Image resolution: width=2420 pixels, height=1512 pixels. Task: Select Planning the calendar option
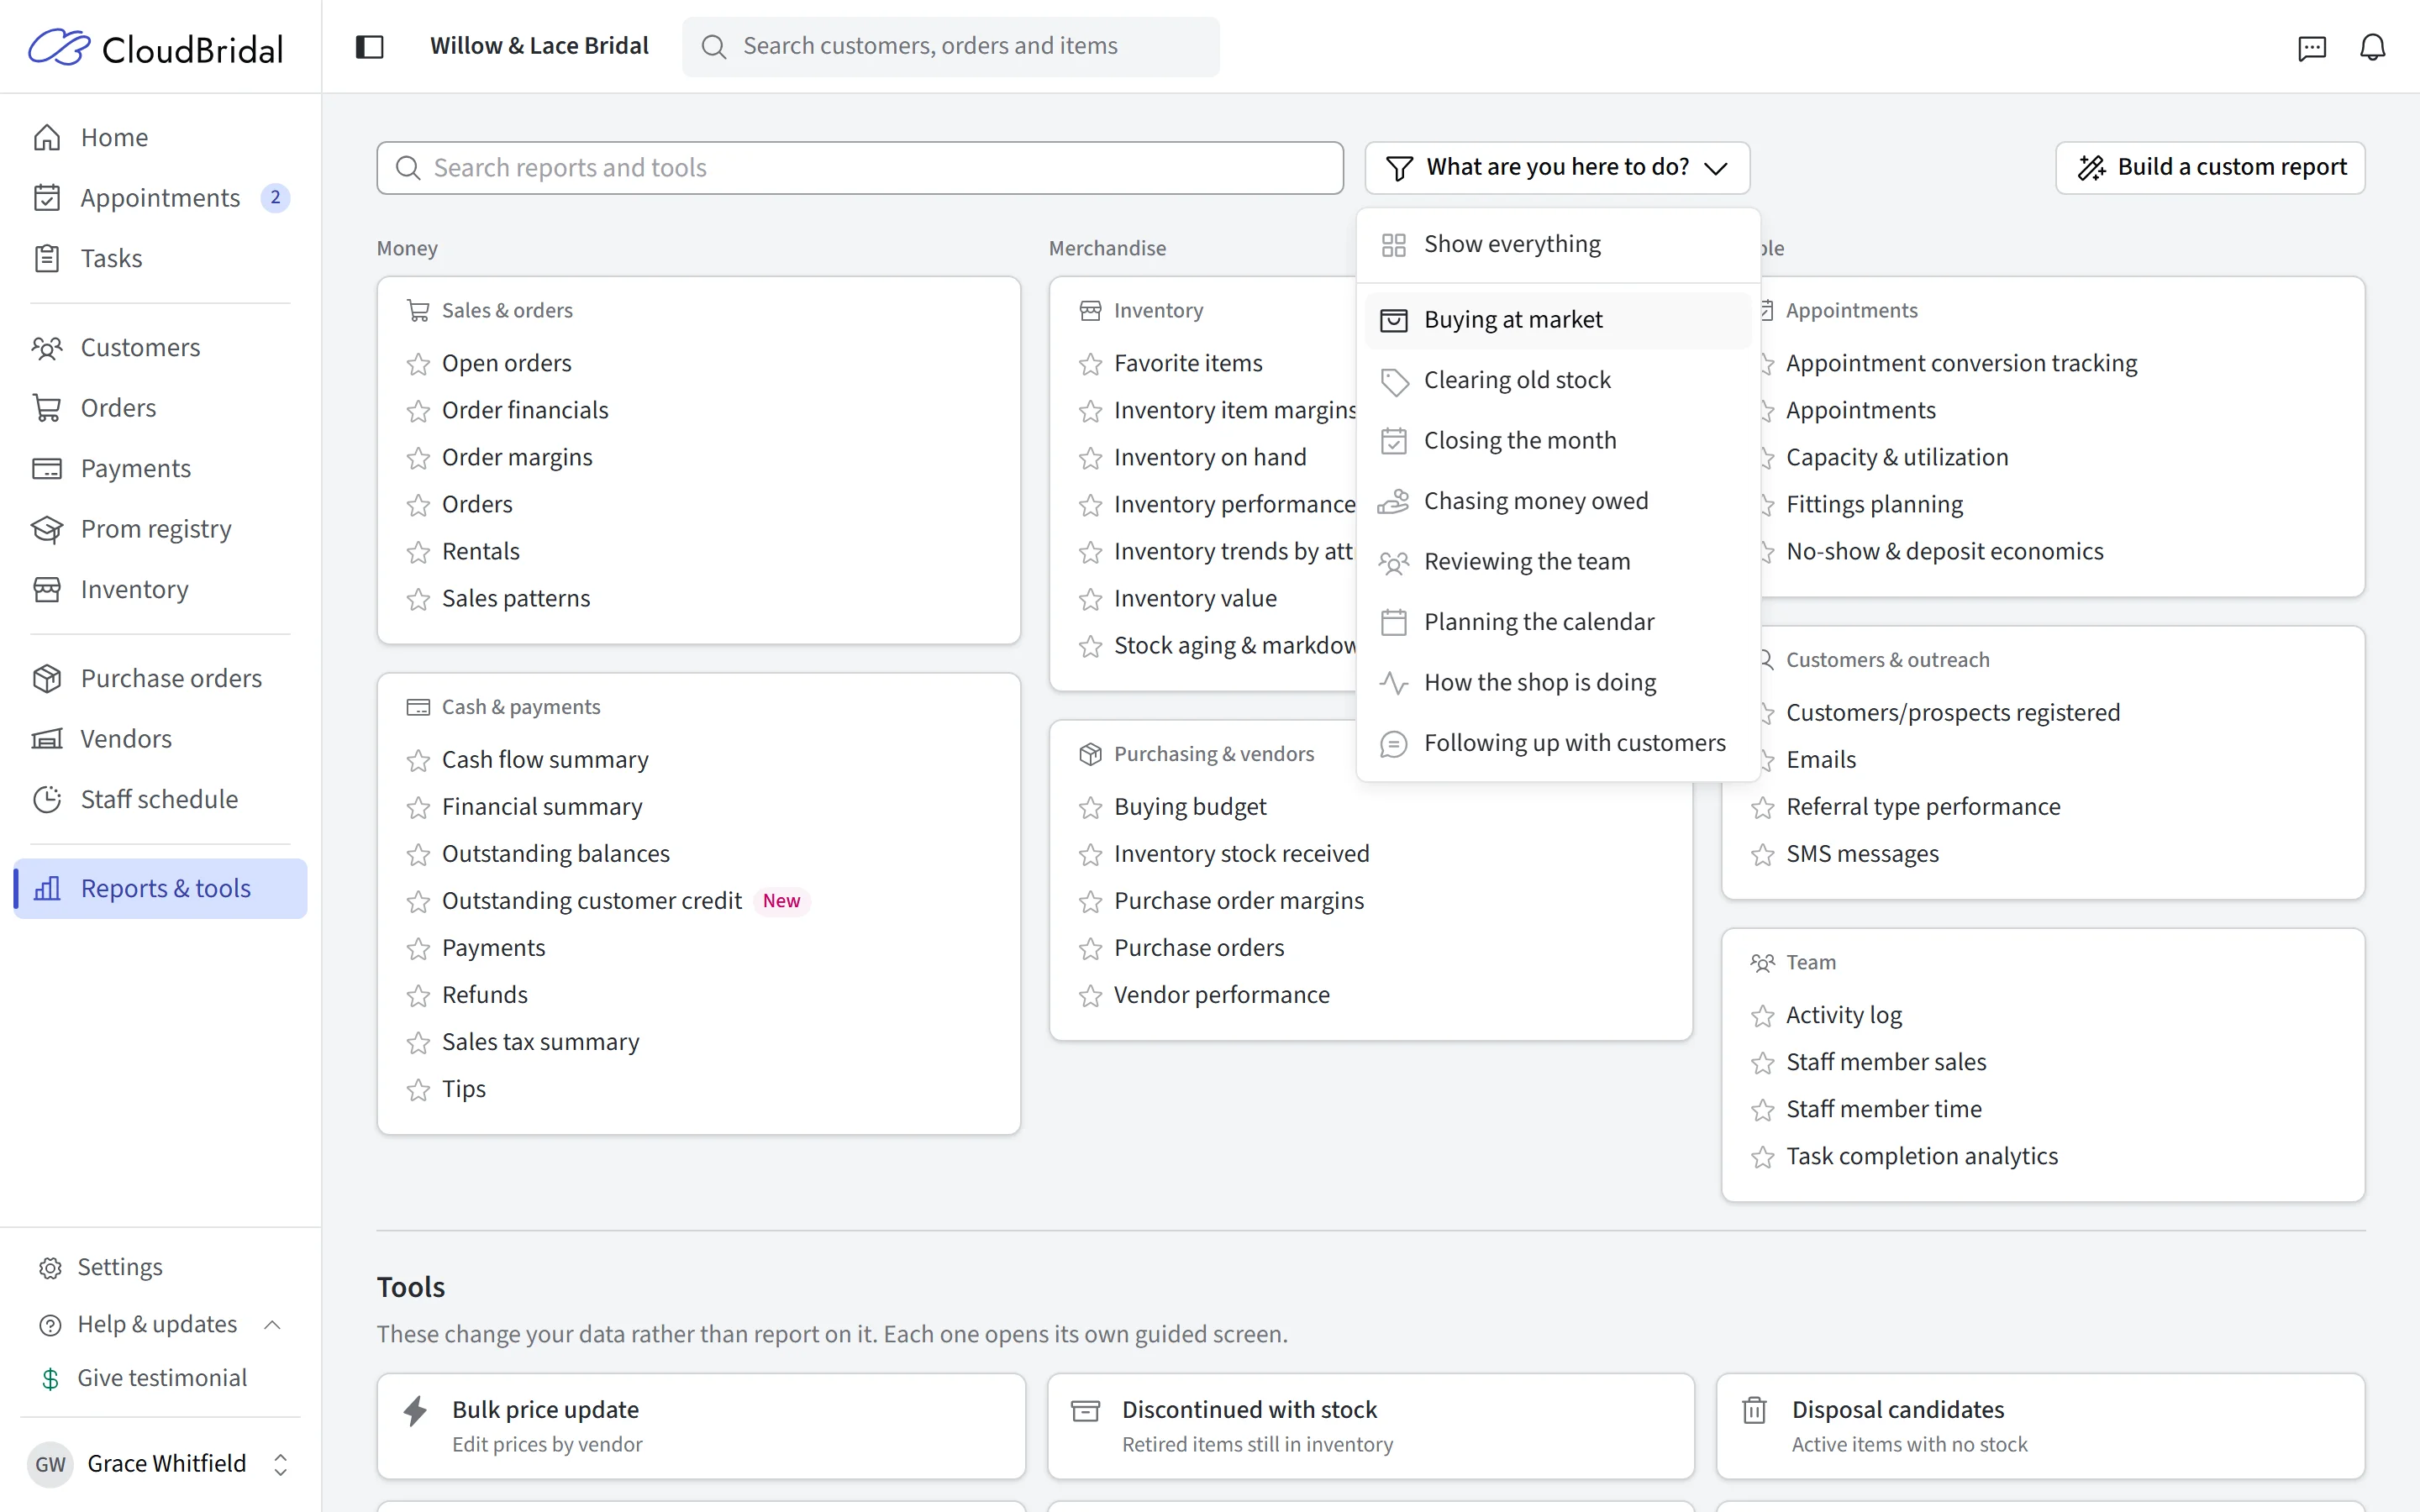(x=1557, y=622)
